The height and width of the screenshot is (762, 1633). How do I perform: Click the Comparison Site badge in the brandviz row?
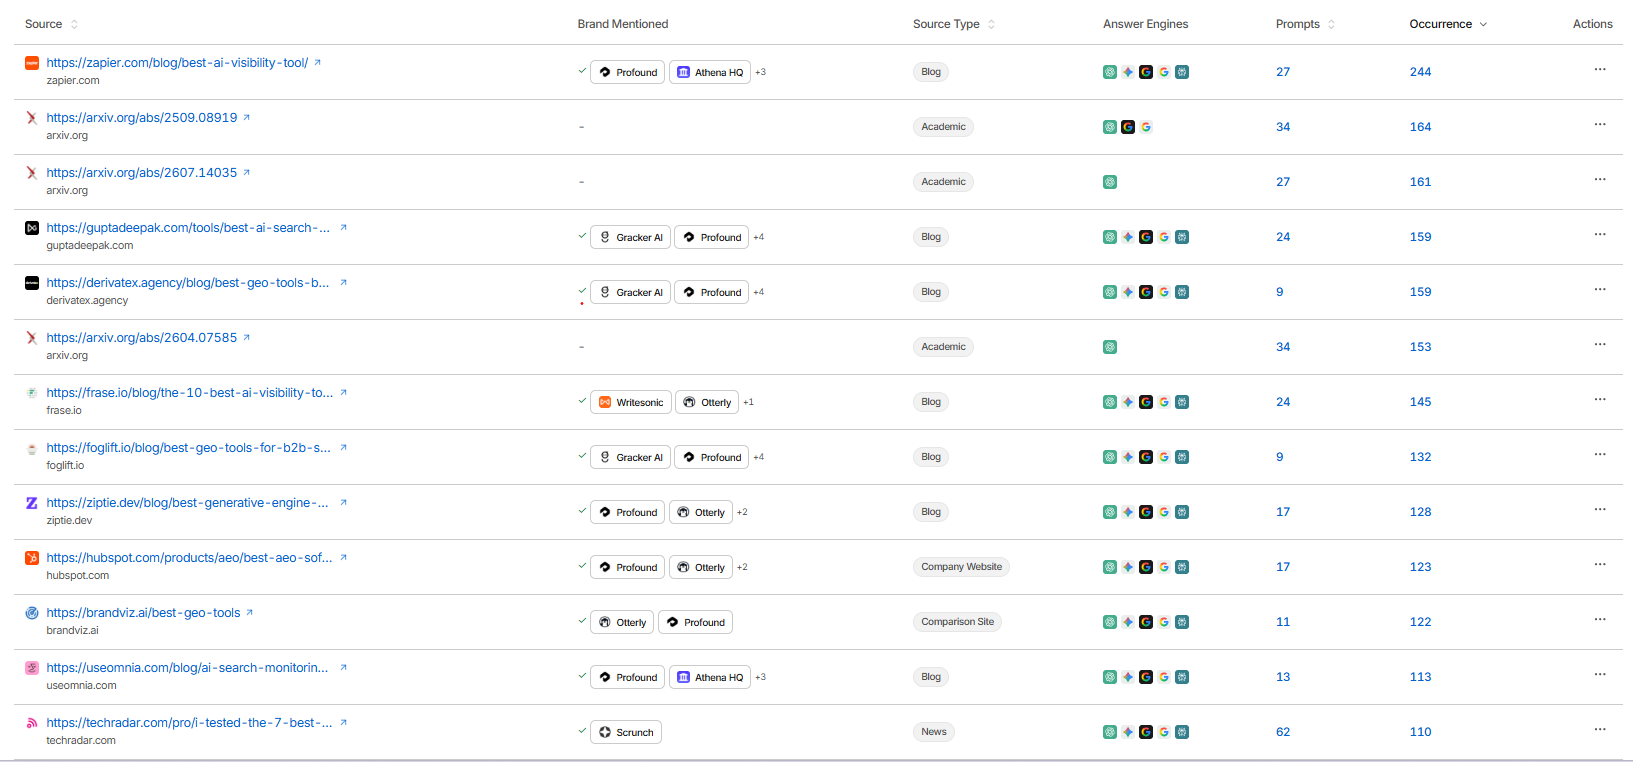tap(958, 622)
